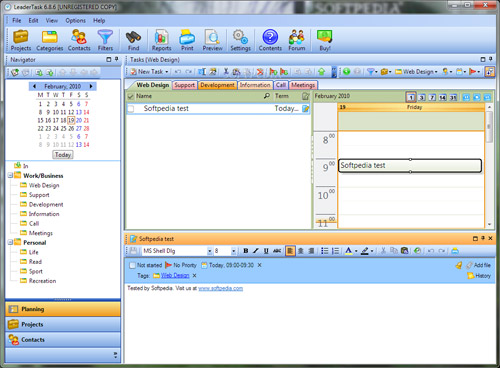
Task: Open Settings from the main toolbar
Action: pos(240,40)
